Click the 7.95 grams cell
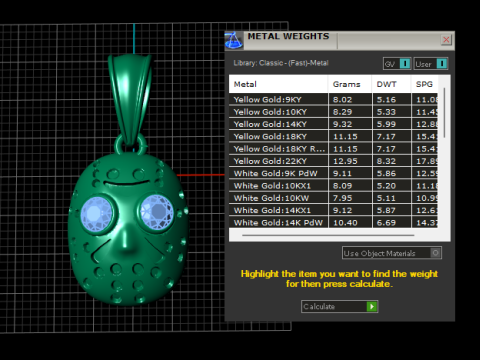This screenshot has height=360, width=480. click(x=350, y=198)
